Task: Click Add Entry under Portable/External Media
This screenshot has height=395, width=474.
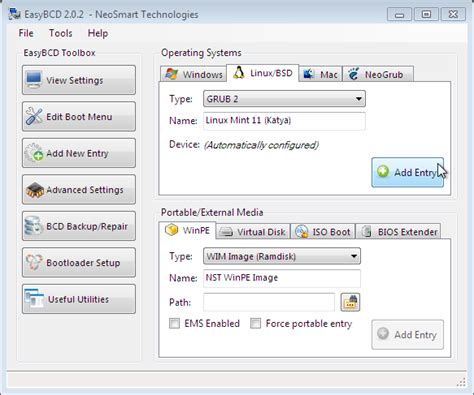Action: click(x=407, y=335)
